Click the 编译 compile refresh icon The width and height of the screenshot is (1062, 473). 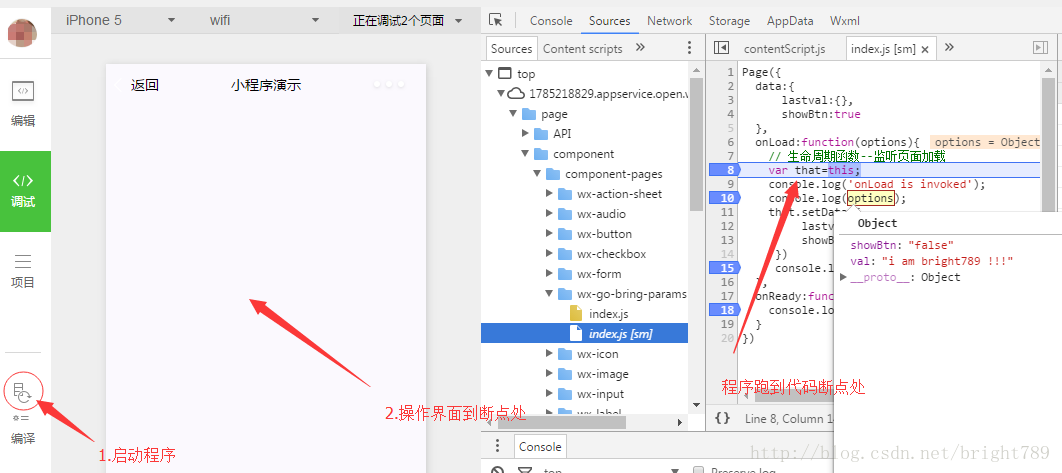(23, 392)
